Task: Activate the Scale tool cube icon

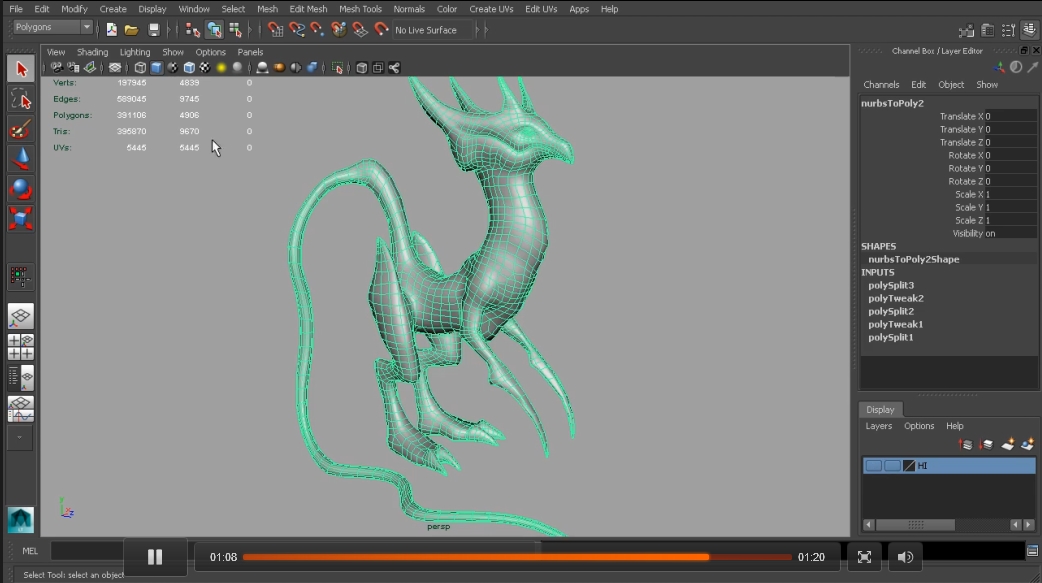Action: (x=21, y=218)
